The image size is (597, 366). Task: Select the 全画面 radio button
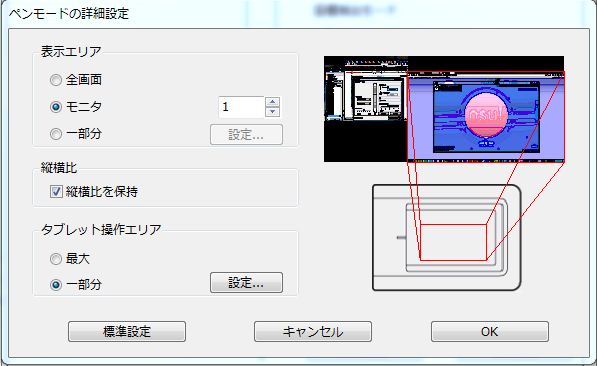coord(56,80)
